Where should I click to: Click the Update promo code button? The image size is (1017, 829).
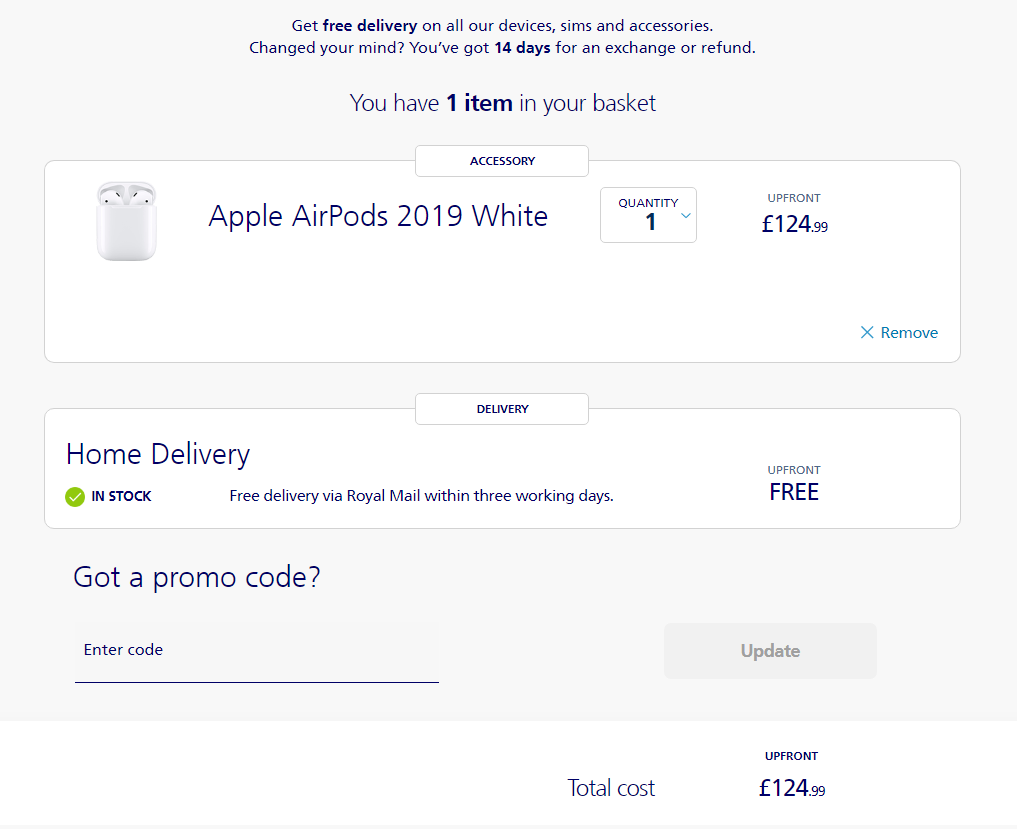pos(770,651)
